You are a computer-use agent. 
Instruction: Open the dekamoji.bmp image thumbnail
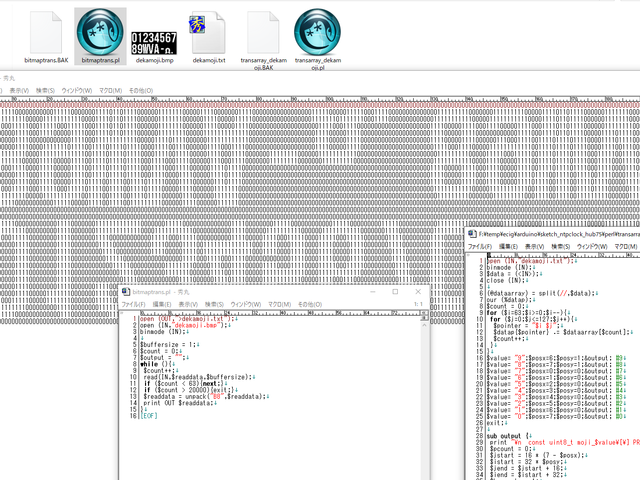pos(154,40)
